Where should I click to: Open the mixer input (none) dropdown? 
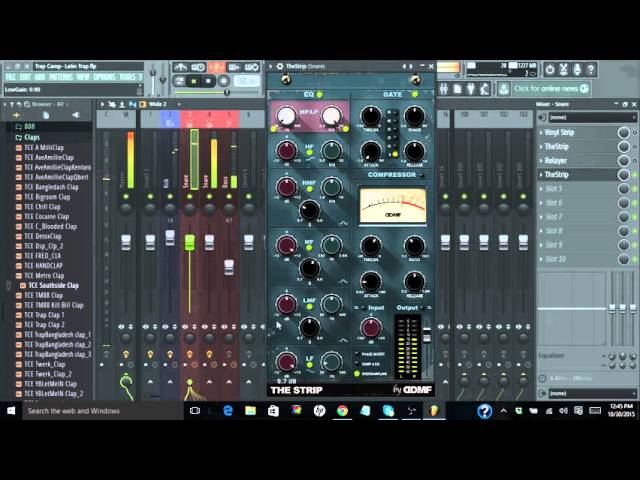(592, 118)
